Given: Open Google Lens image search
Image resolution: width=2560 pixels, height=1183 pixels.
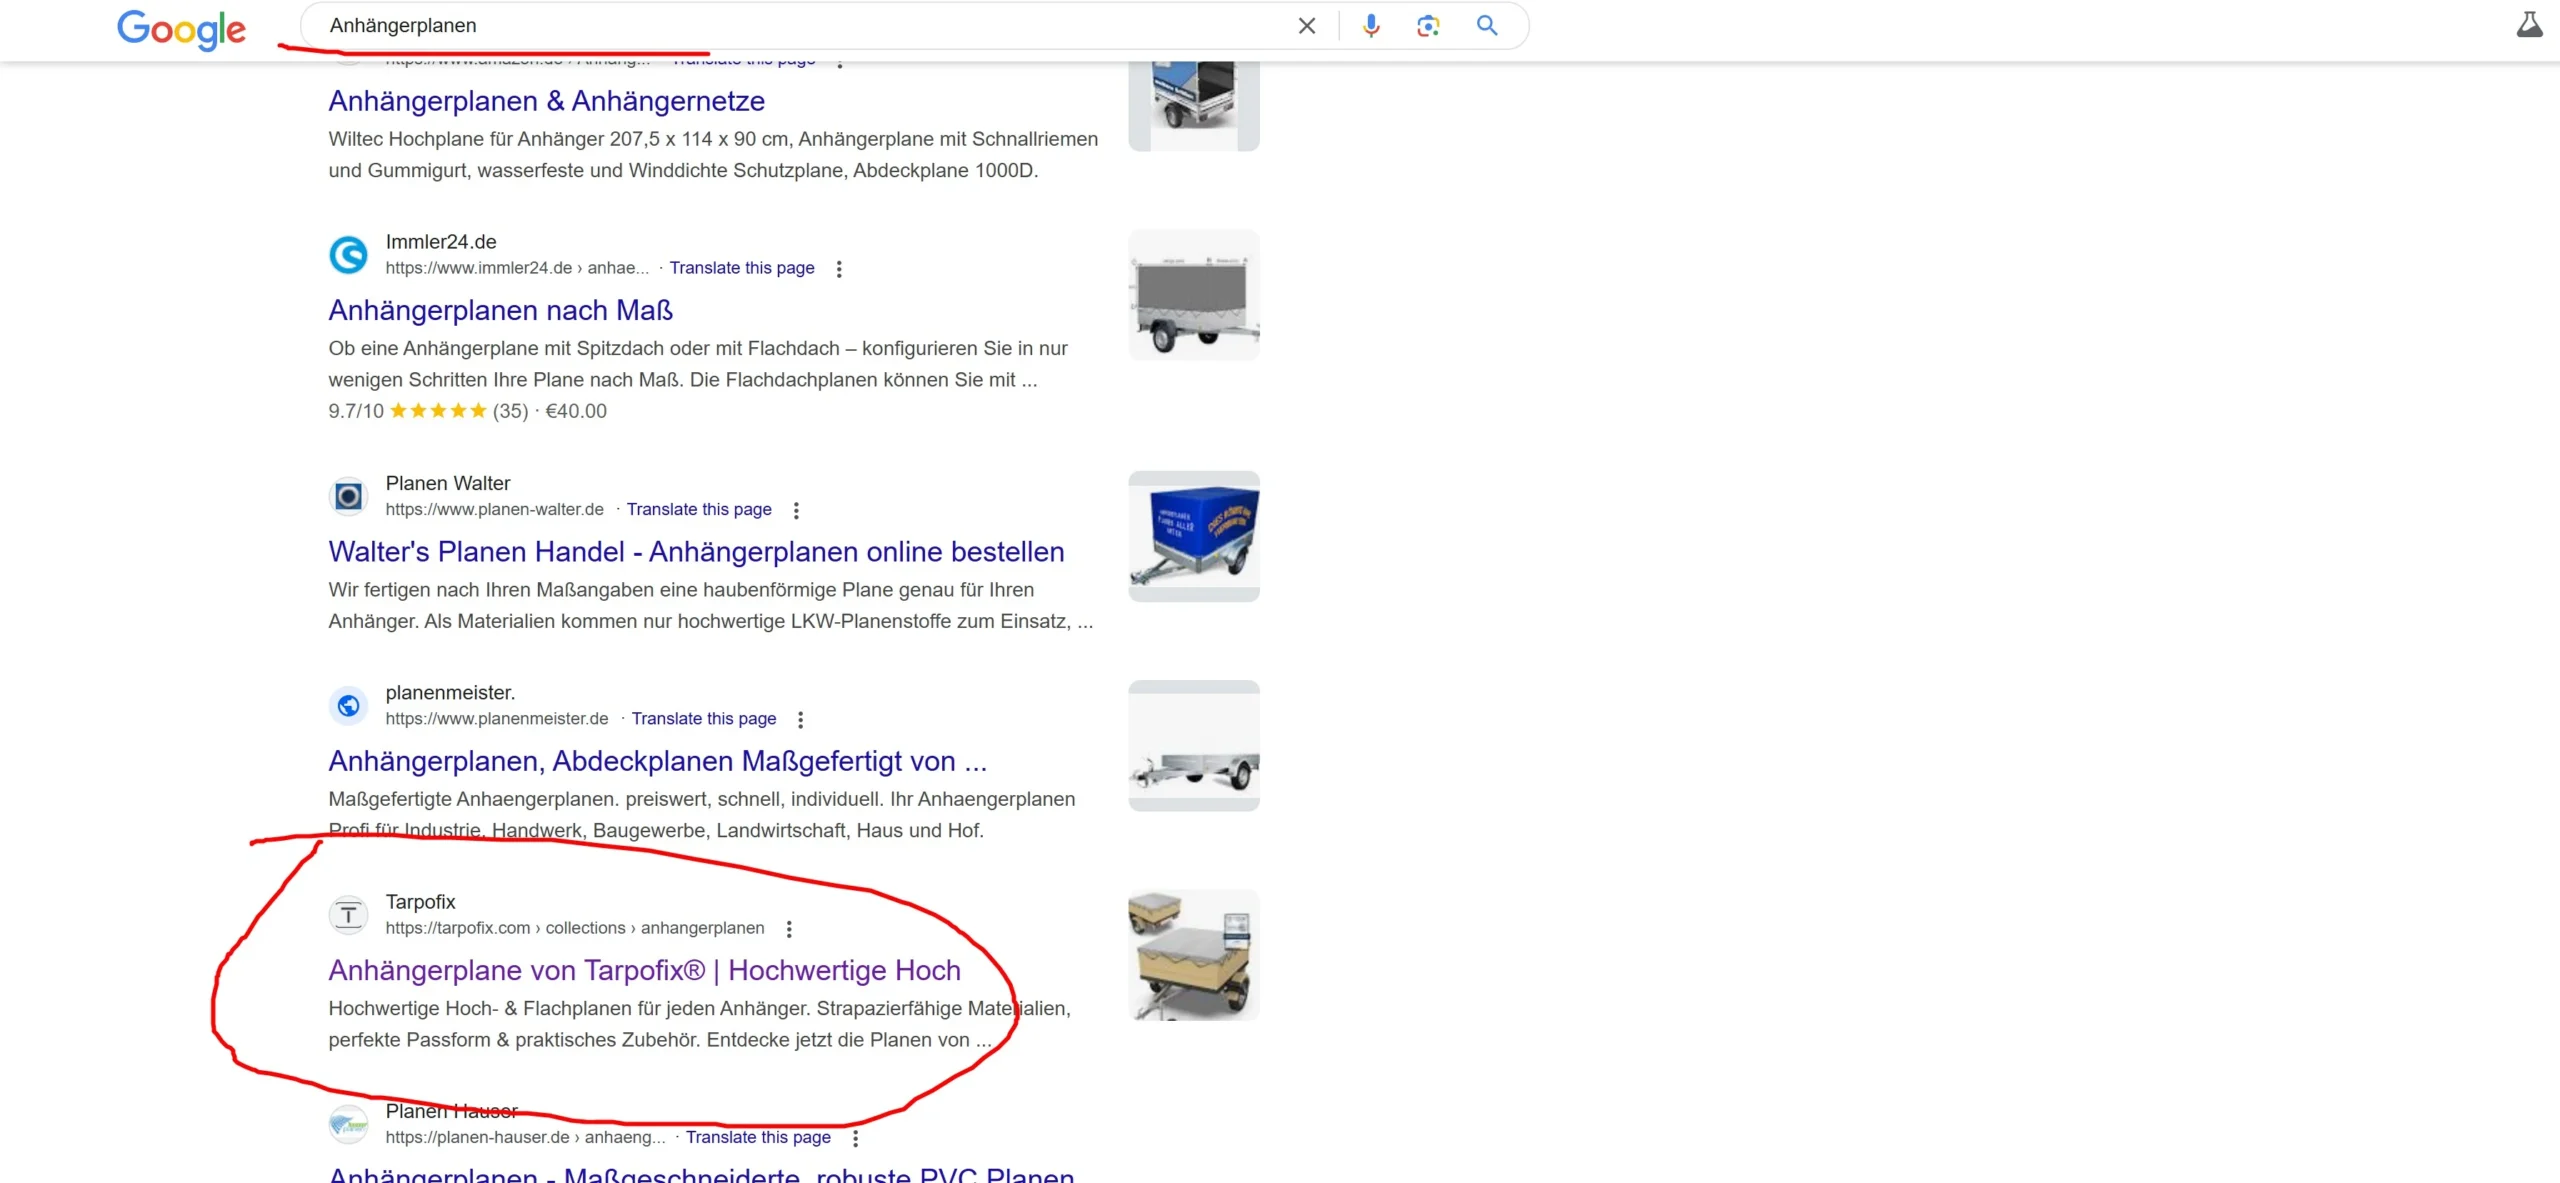Looking at the screenshot, I should pos(1428,26).
